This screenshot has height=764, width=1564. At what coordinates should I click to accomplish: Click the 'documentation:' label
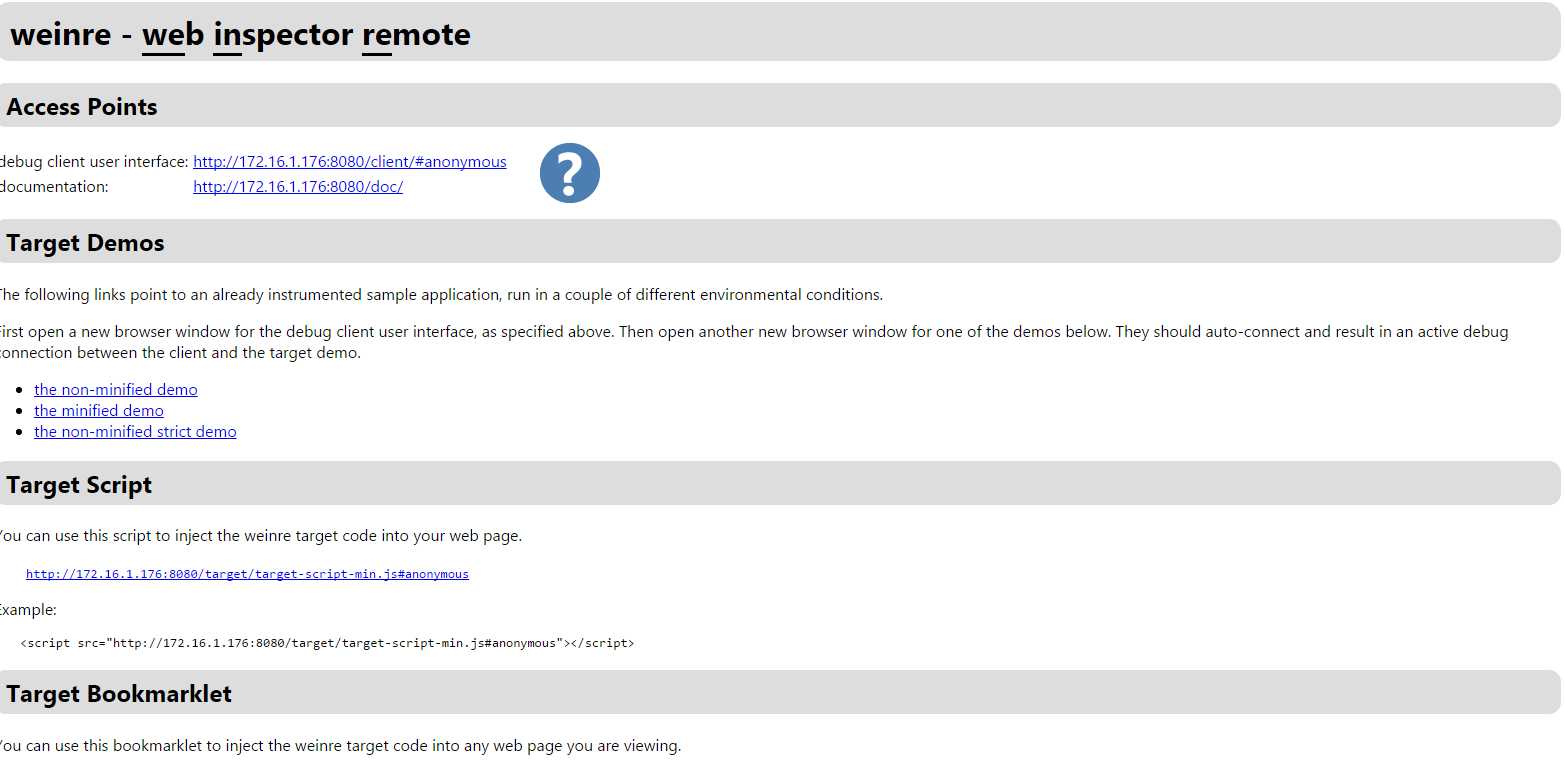(x=54, y=186)
